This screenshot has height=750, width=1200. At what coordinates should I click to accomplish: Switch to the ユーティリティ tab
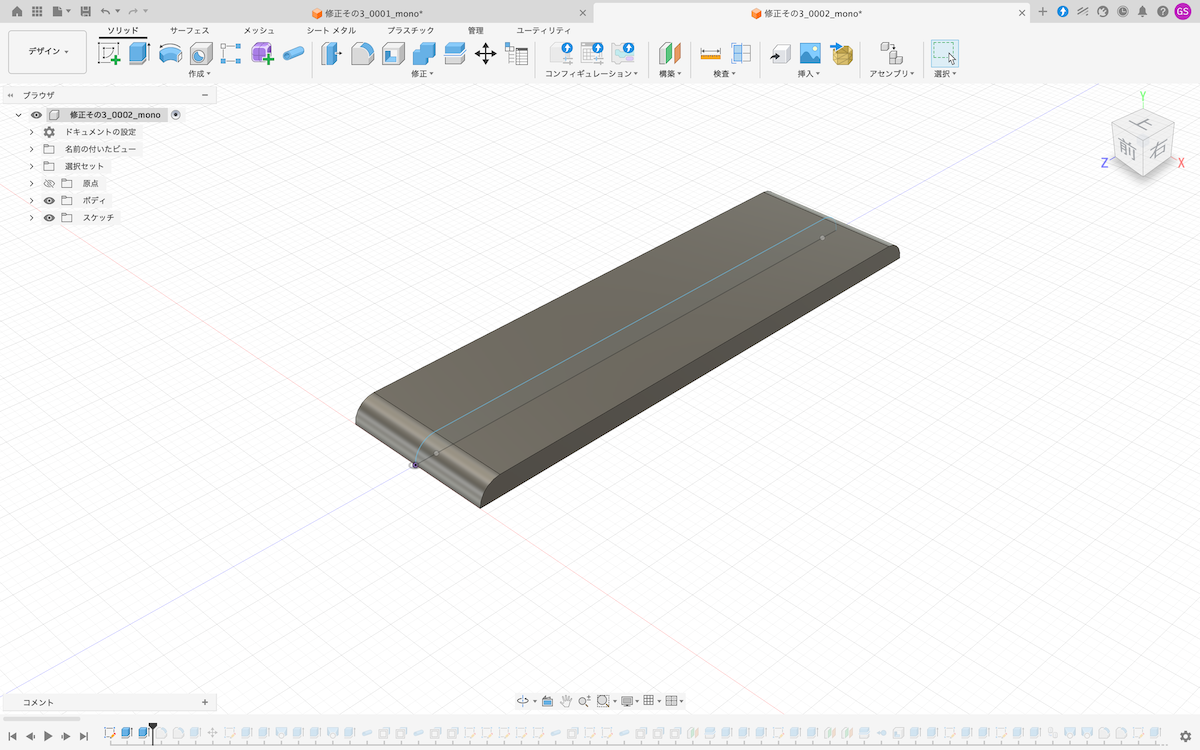coord(543,31)
